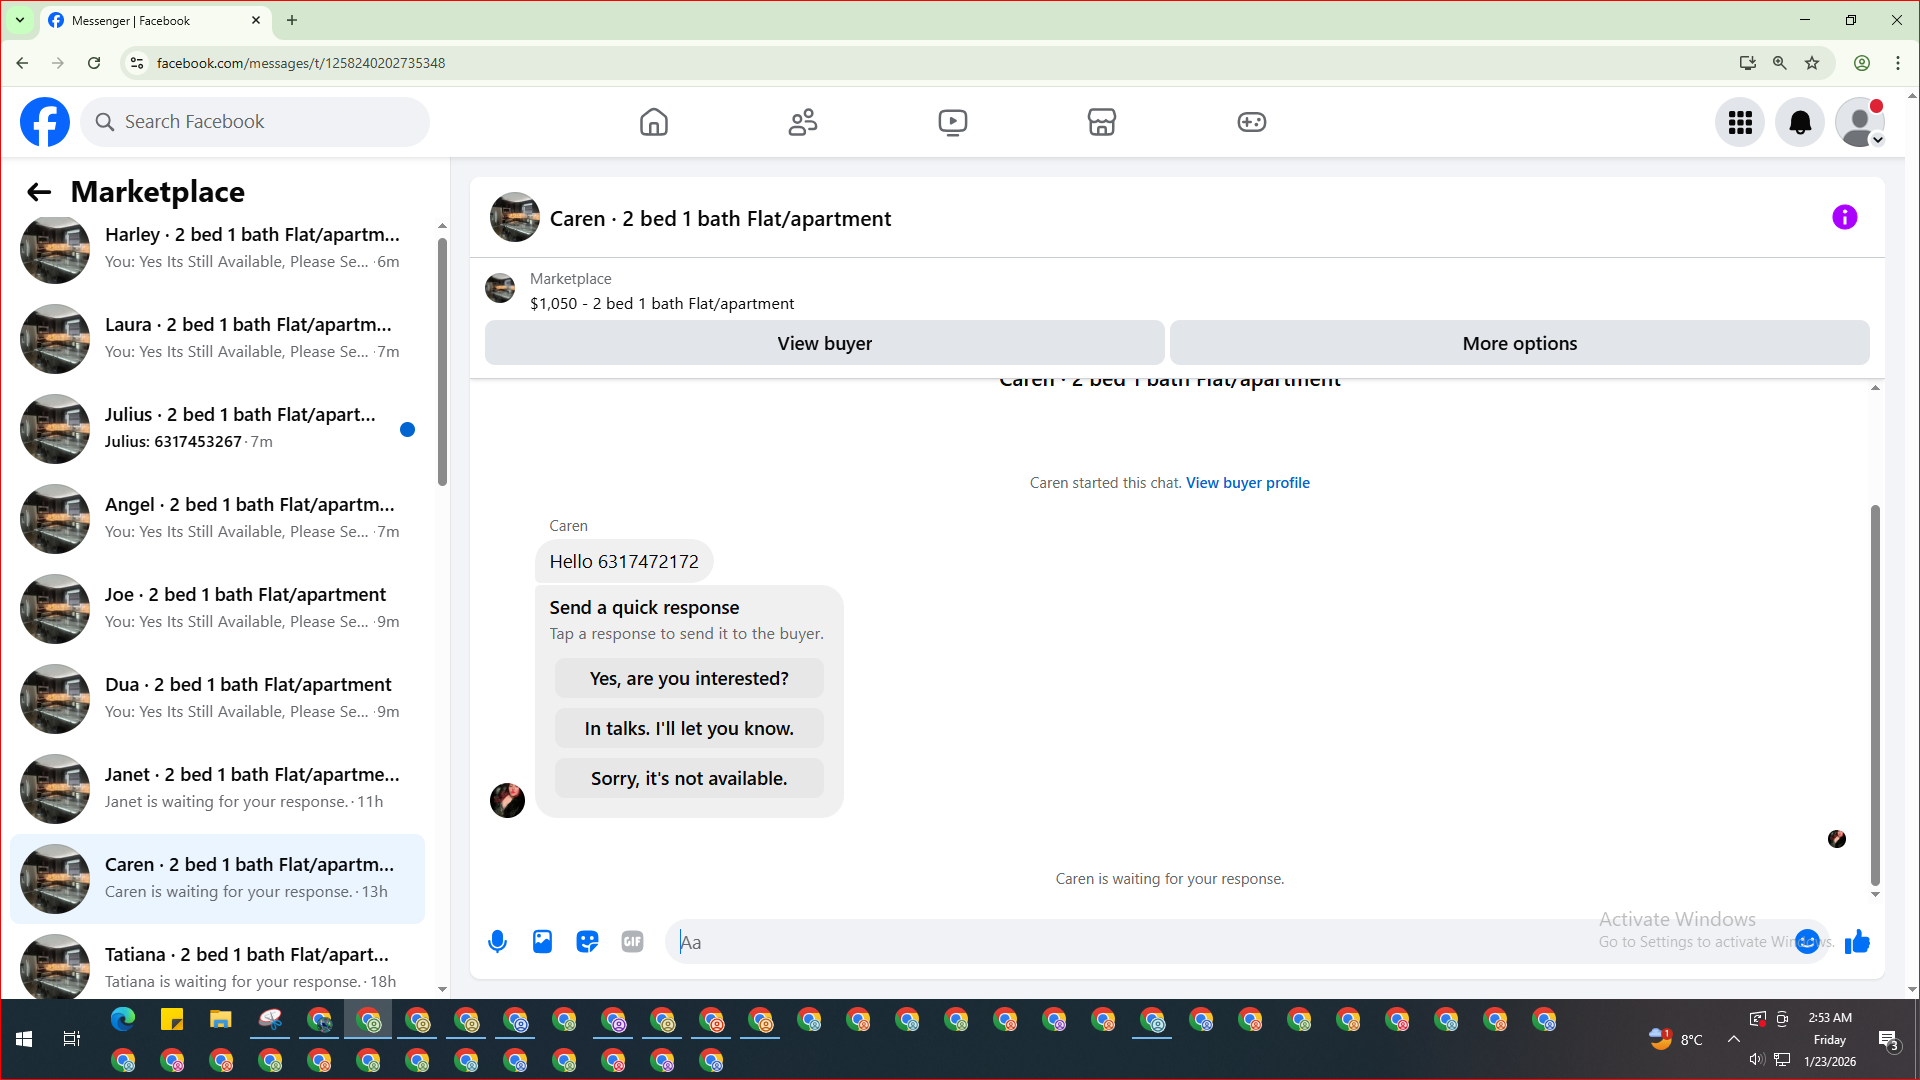
Task: Open the Marketplace storefront icon
Action: point(1102,122)
